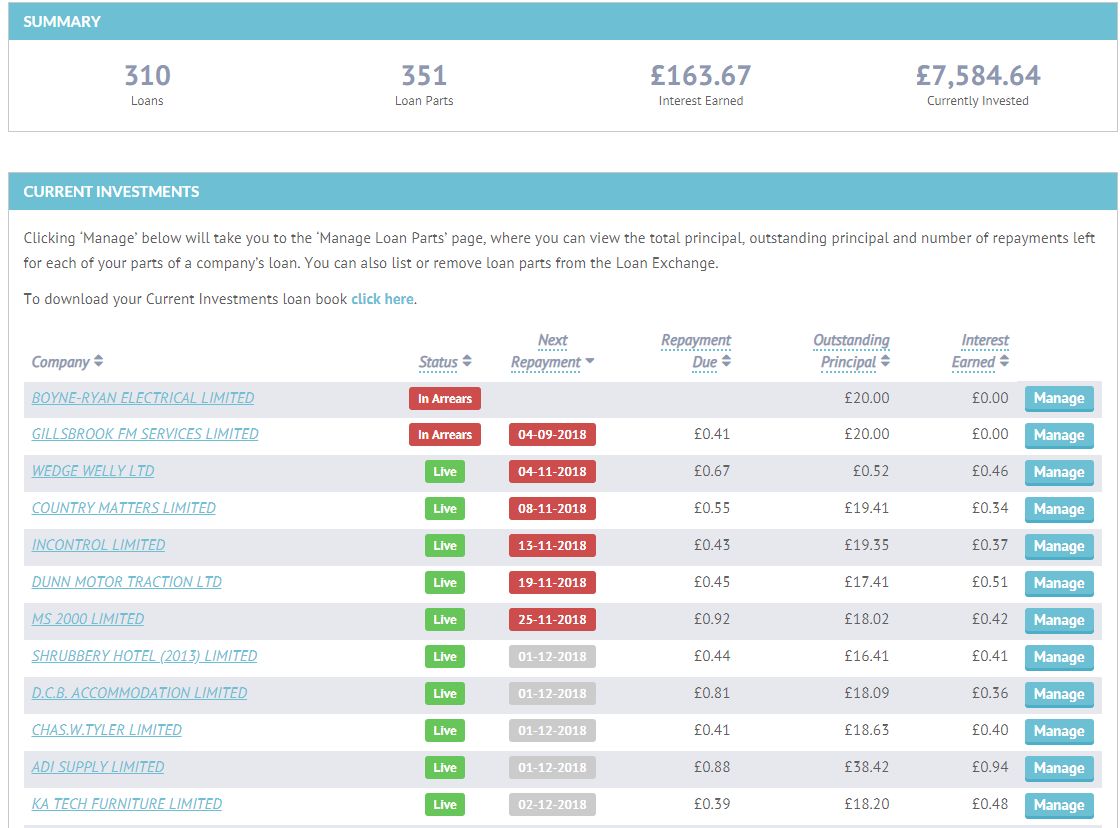Sort table by Status column icon

pyautogui.click(x=467, y=361)
